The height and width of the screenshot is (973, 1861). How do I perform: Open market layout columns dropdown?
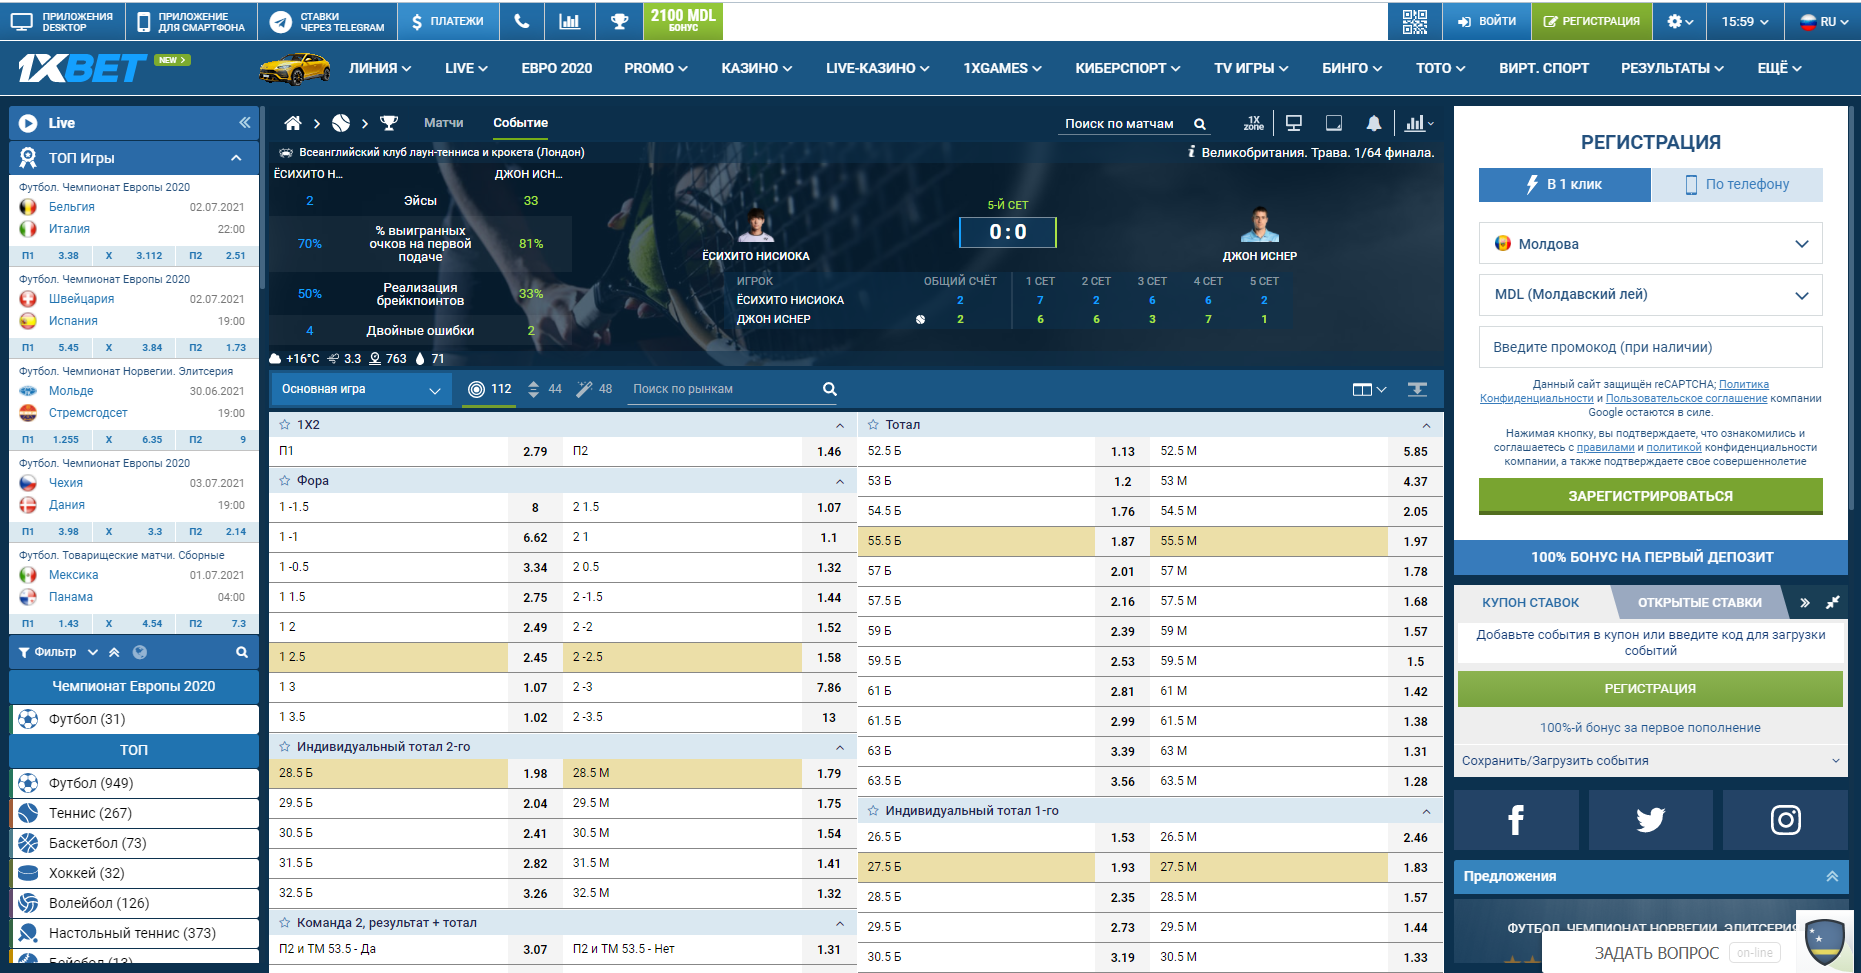[x=1369, y=389]
